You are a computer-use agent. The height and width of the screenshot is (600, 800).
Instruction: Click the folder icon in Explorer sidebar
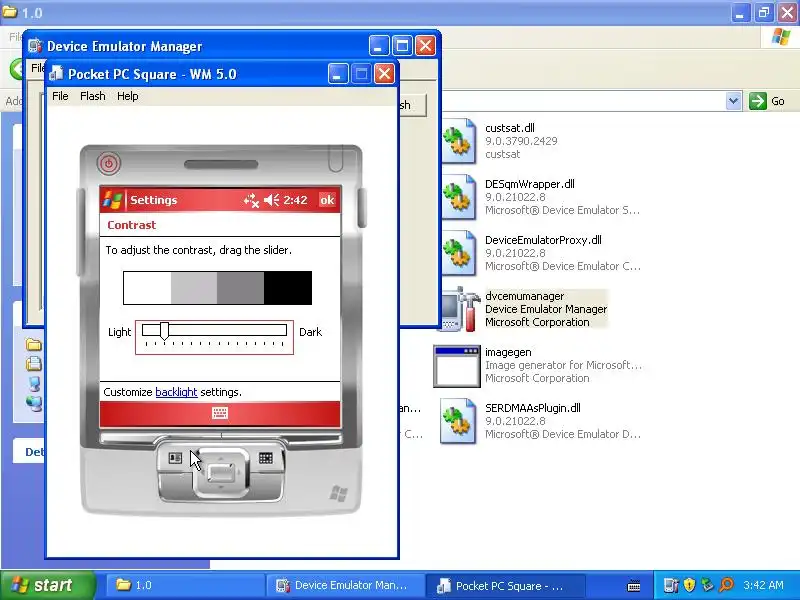[34, 345]
